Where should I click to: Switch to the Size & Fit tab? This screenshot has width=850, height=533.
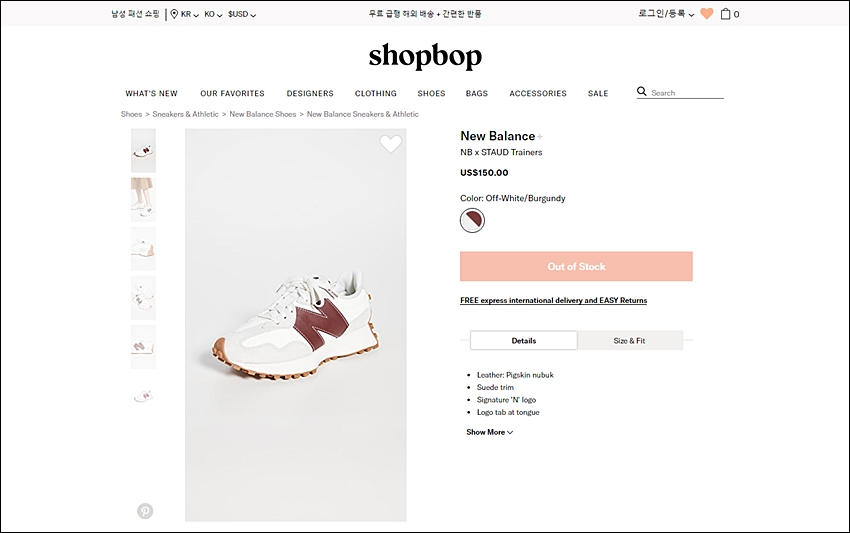pos(629,341)
